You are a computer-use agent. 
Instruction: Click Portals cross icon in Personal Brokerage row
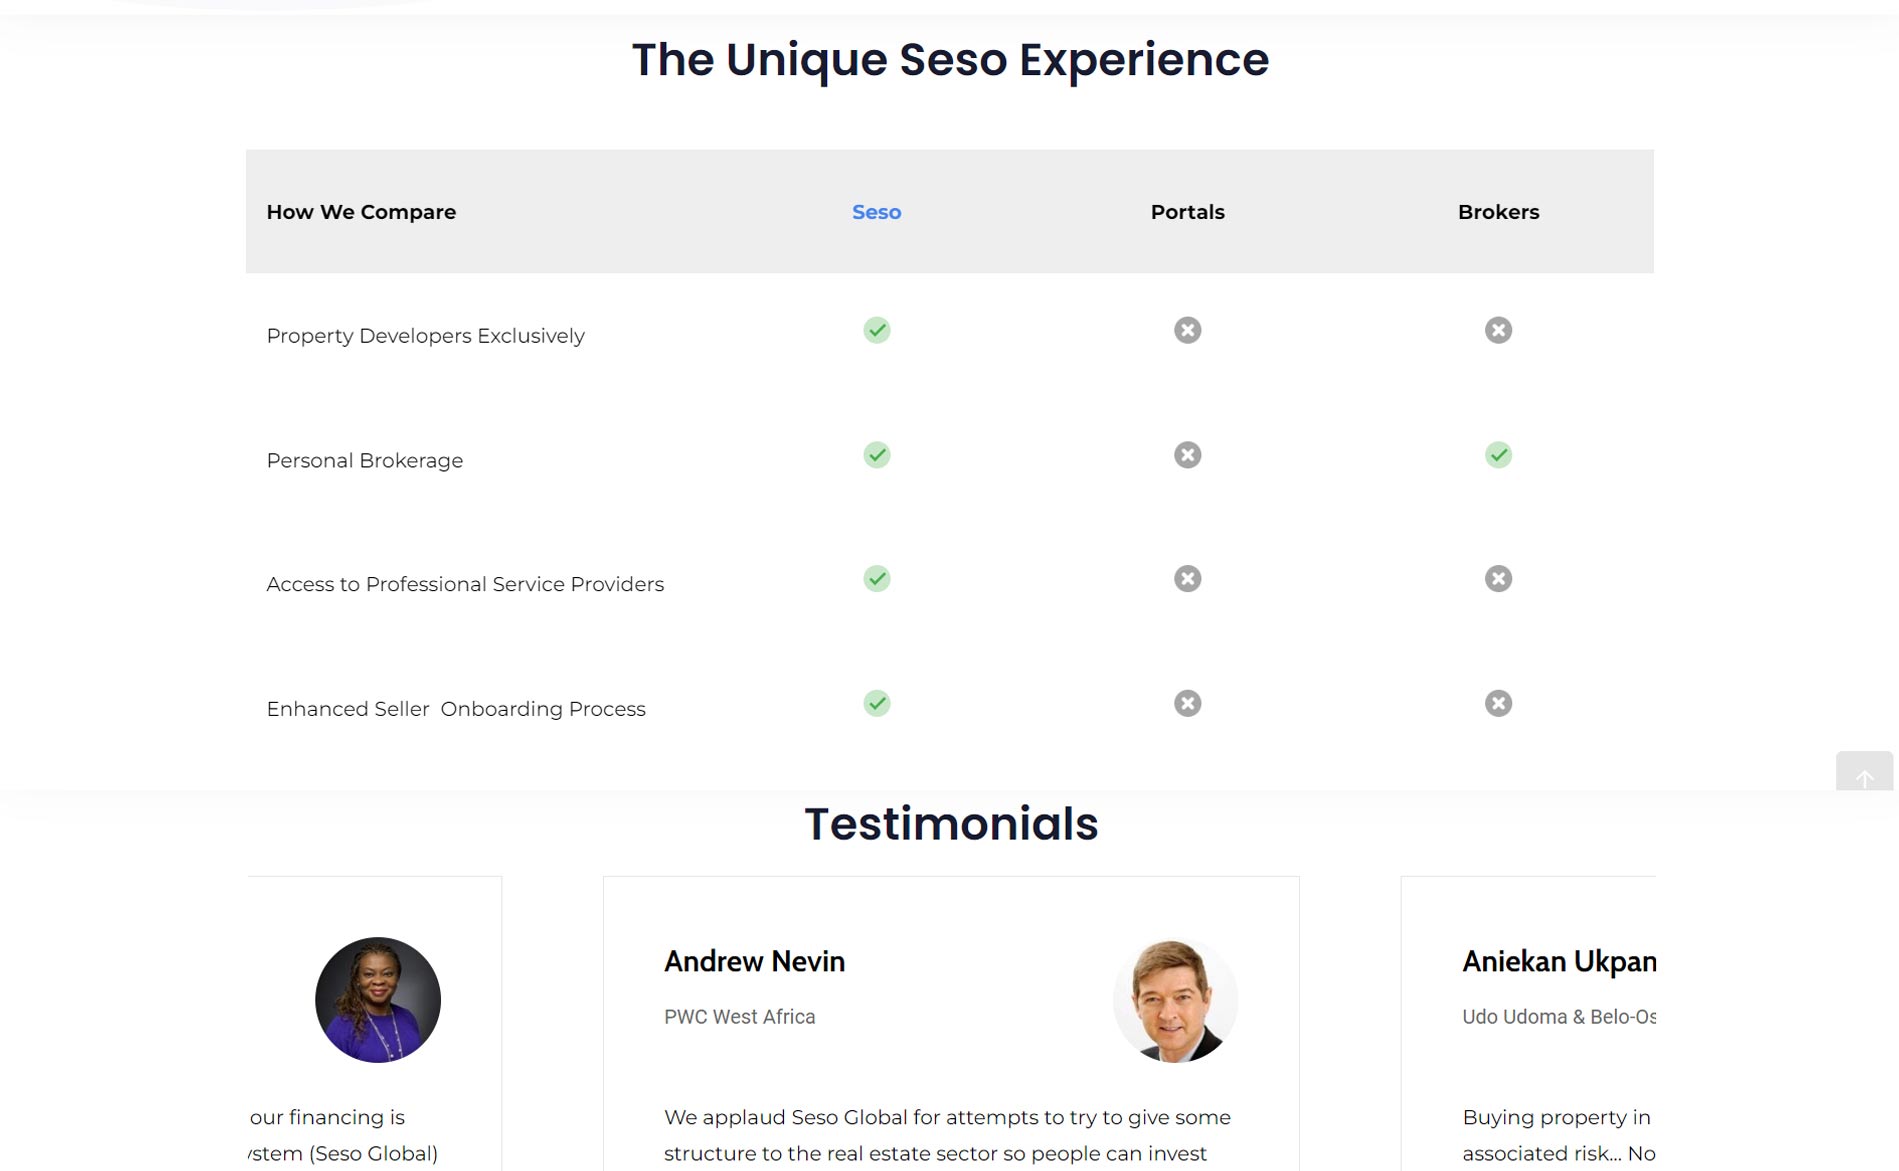coord(1187,455)
